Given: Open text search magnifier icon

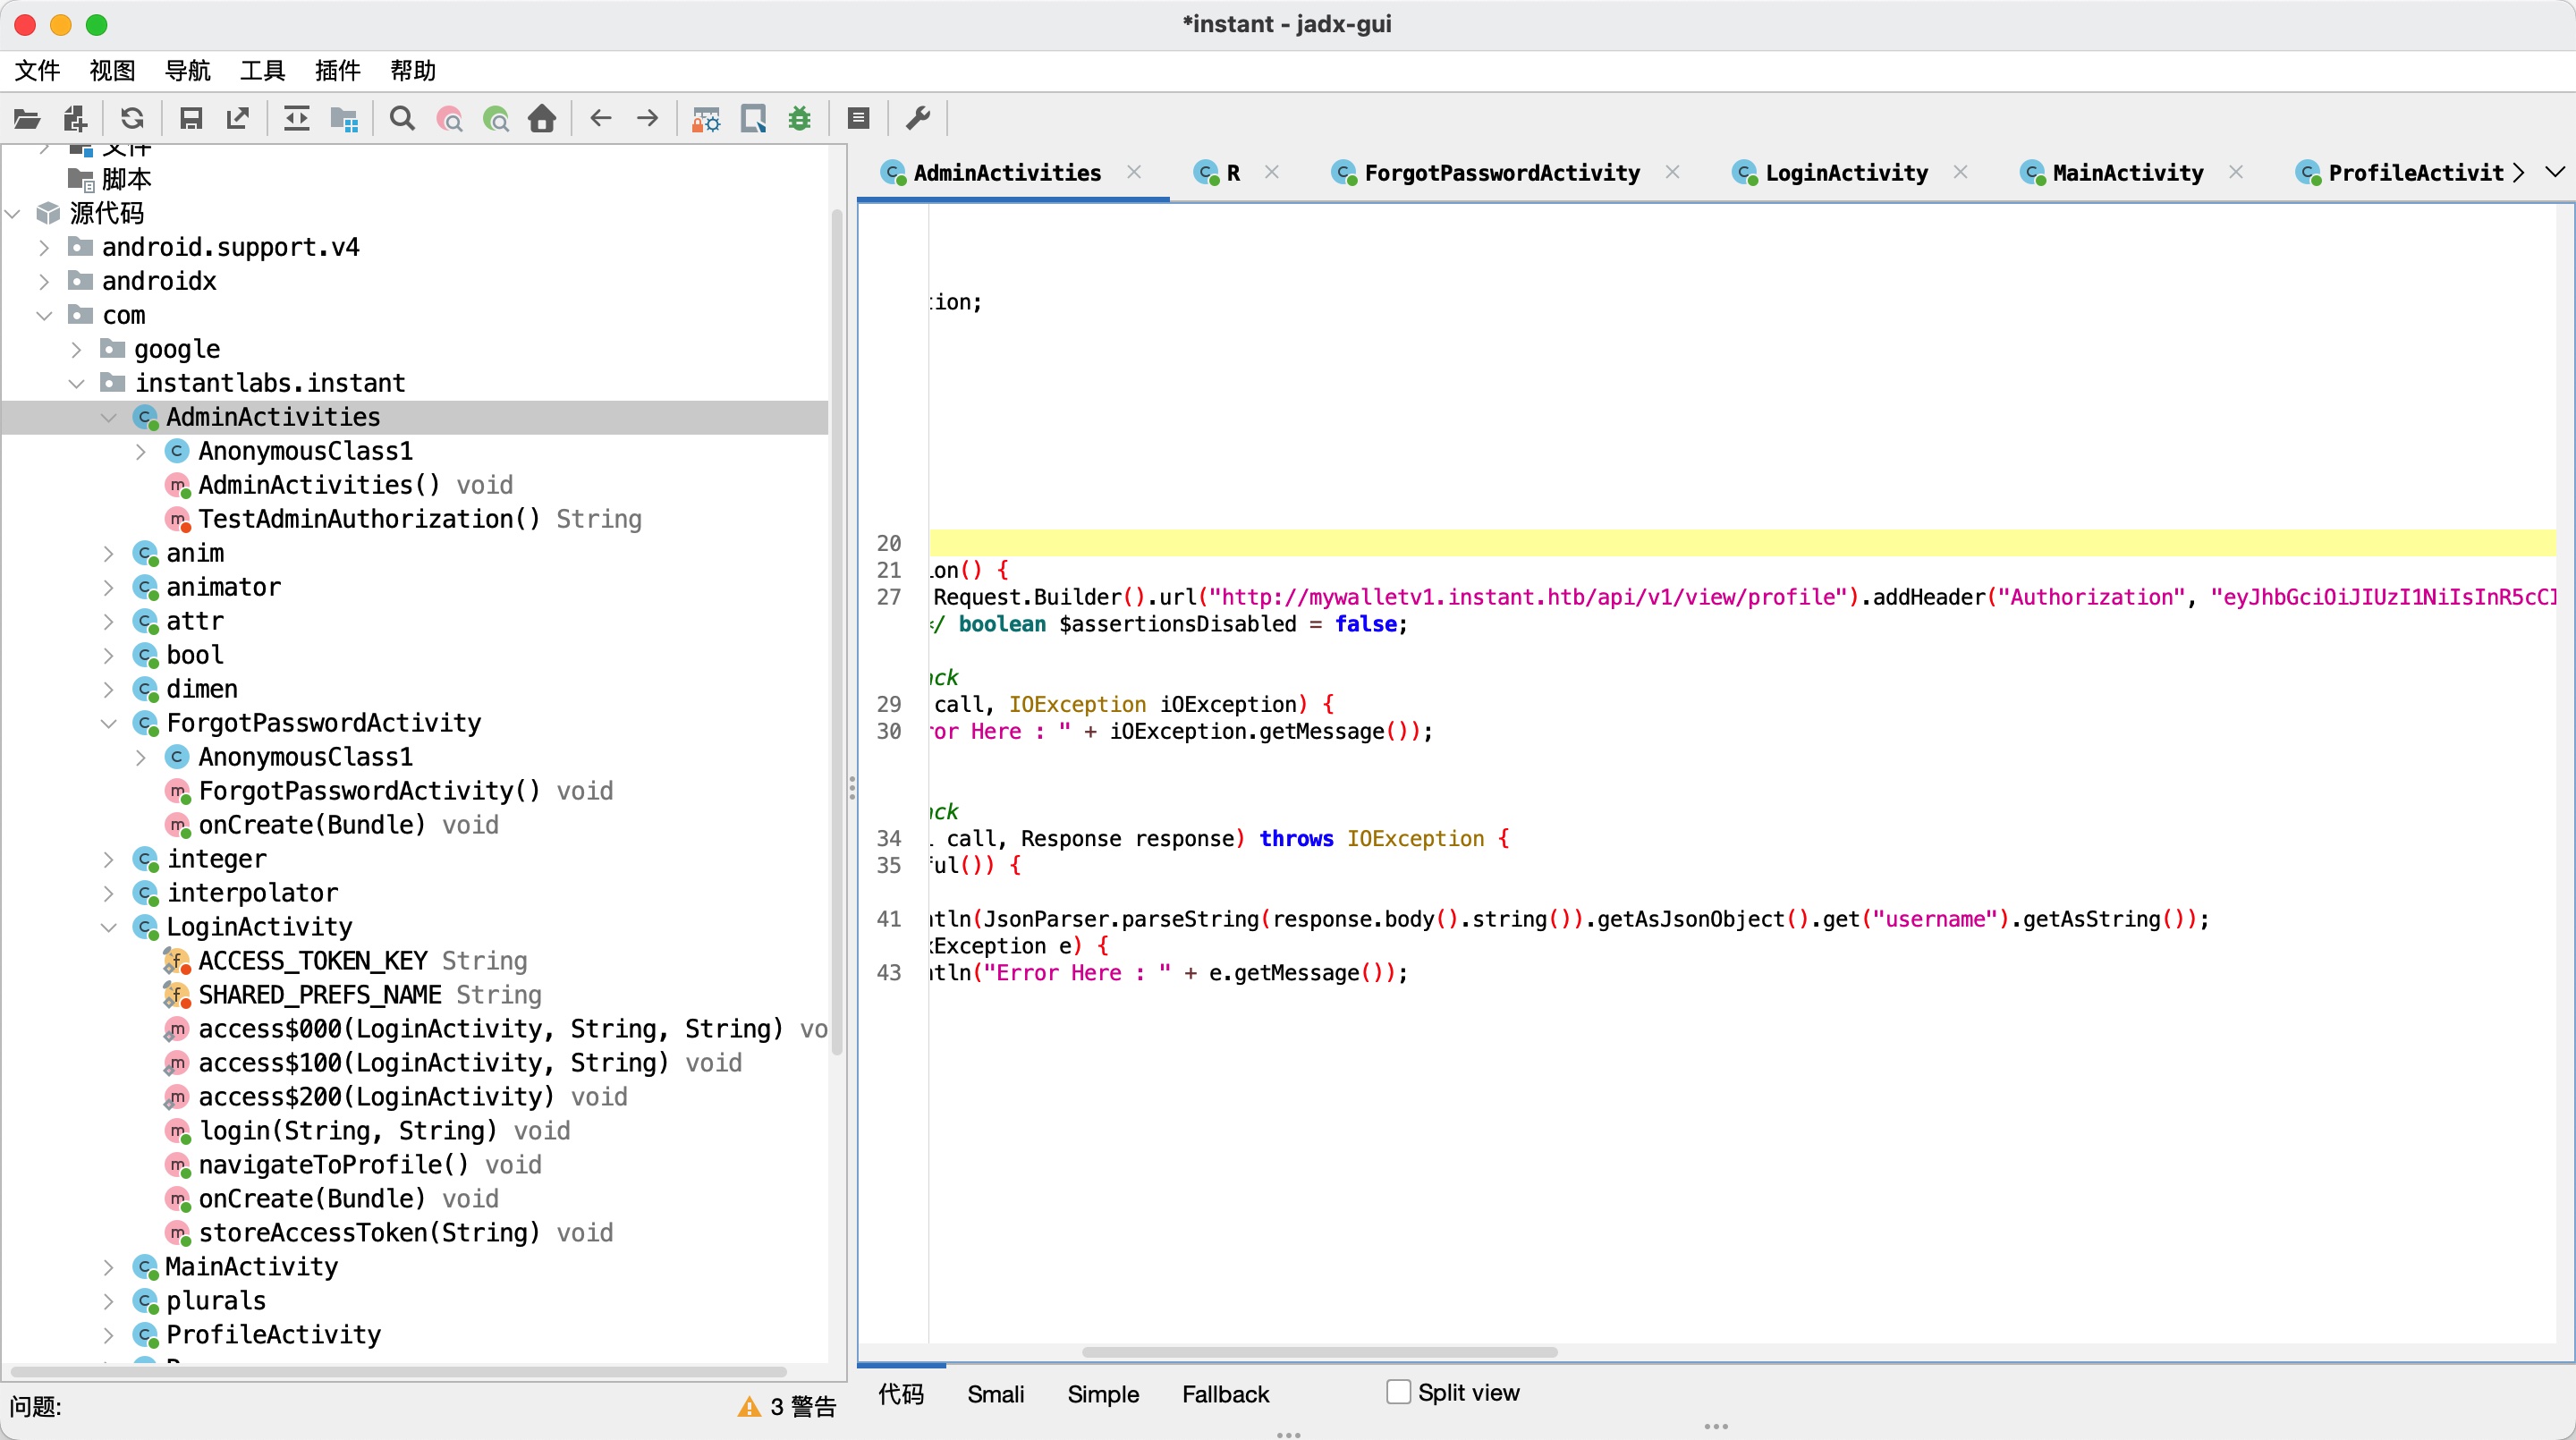Looking at the screenshot, I should point(402,119).
